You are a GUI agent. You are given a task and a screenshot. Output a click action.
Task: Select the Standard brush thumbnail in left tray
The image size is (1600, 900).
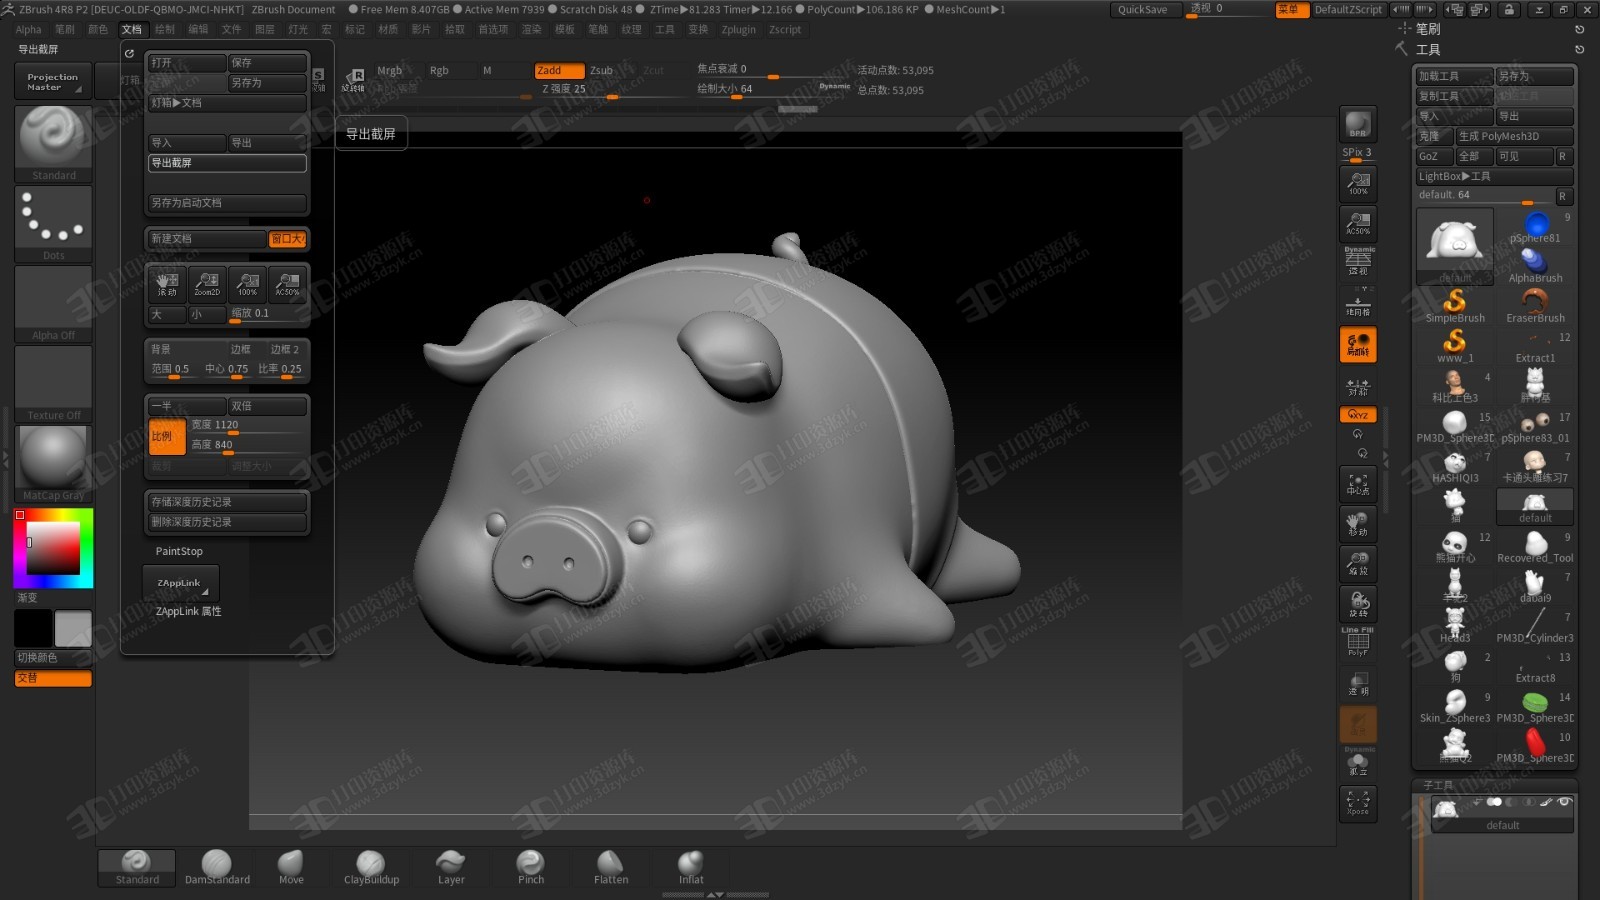pyautogui.click(x=54, y=143)
